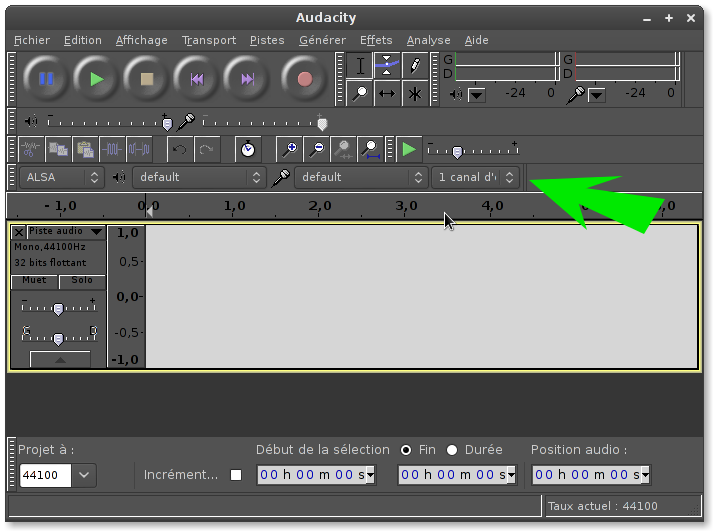Open the Sync-Lock clock icon
This screenshot has height=531, width=713.
(248, 149)
